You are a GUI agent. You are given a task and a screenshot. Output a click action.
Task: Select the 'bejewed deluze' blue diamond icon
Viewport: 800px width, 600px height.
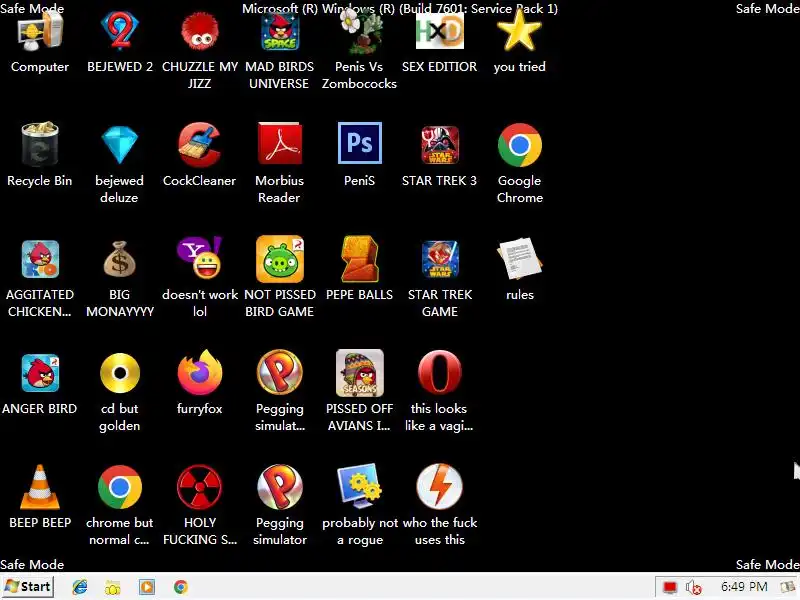click(120, 145)
